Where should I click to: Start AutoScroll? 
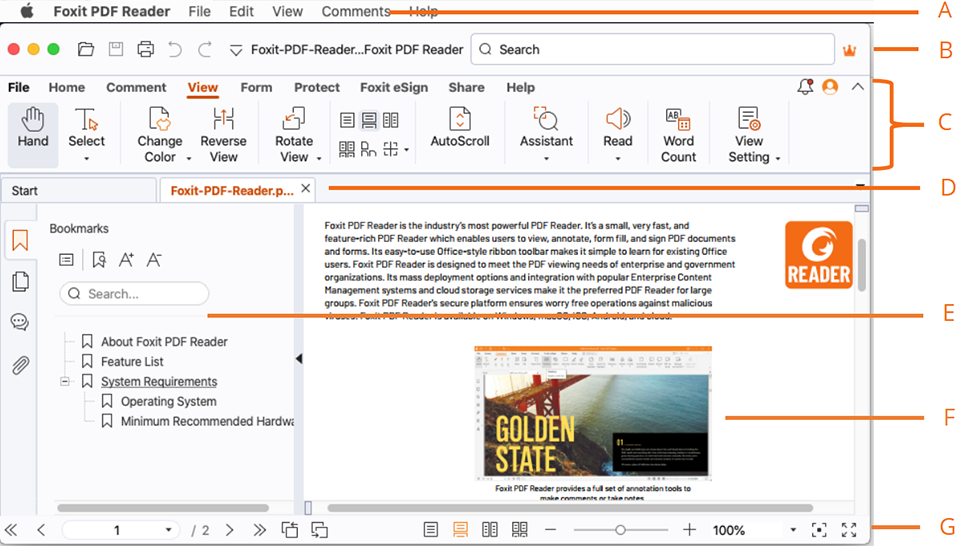(x=460, y=127)
